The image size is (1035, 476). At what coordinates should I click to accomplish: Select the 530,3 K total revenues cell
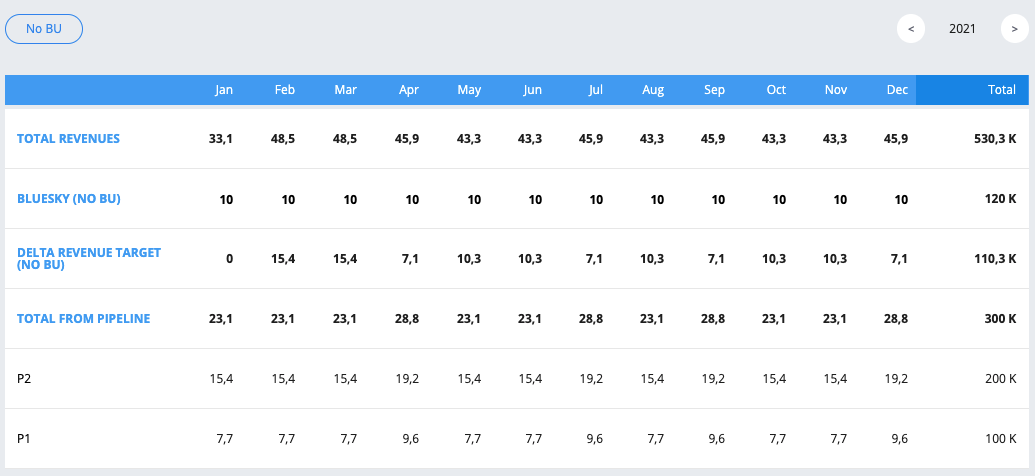point(995,139)
